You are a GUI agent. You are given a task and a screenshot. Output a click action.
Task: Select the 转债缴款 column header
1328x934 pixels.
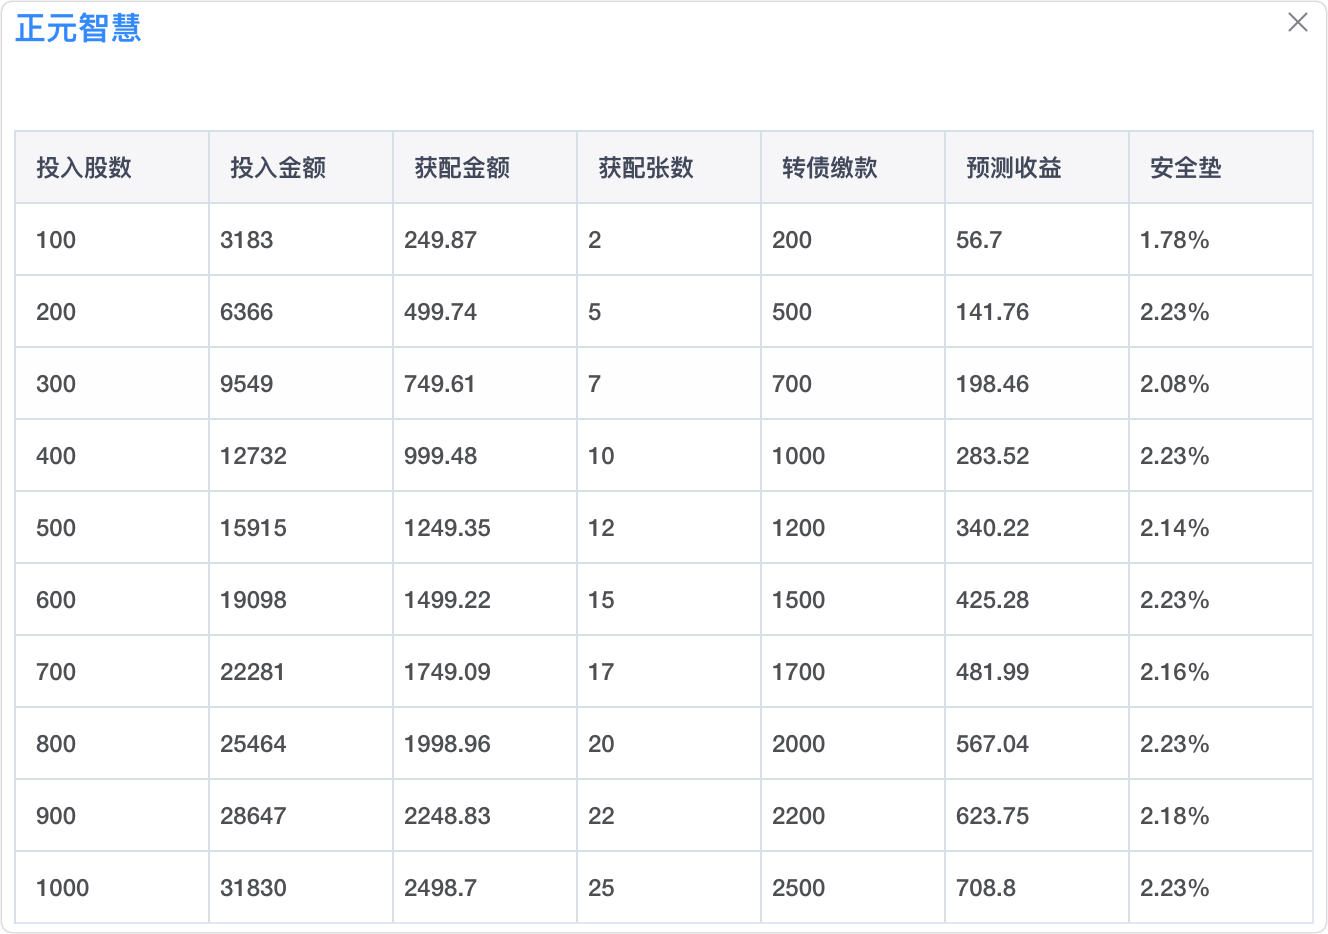point(830,168)
